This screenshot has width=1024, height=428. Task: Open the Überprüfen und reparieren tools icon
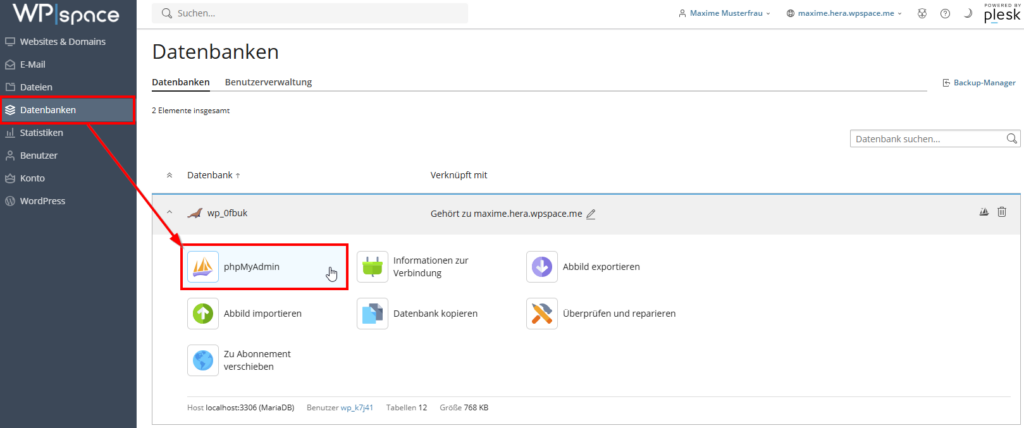coord(542,314)
